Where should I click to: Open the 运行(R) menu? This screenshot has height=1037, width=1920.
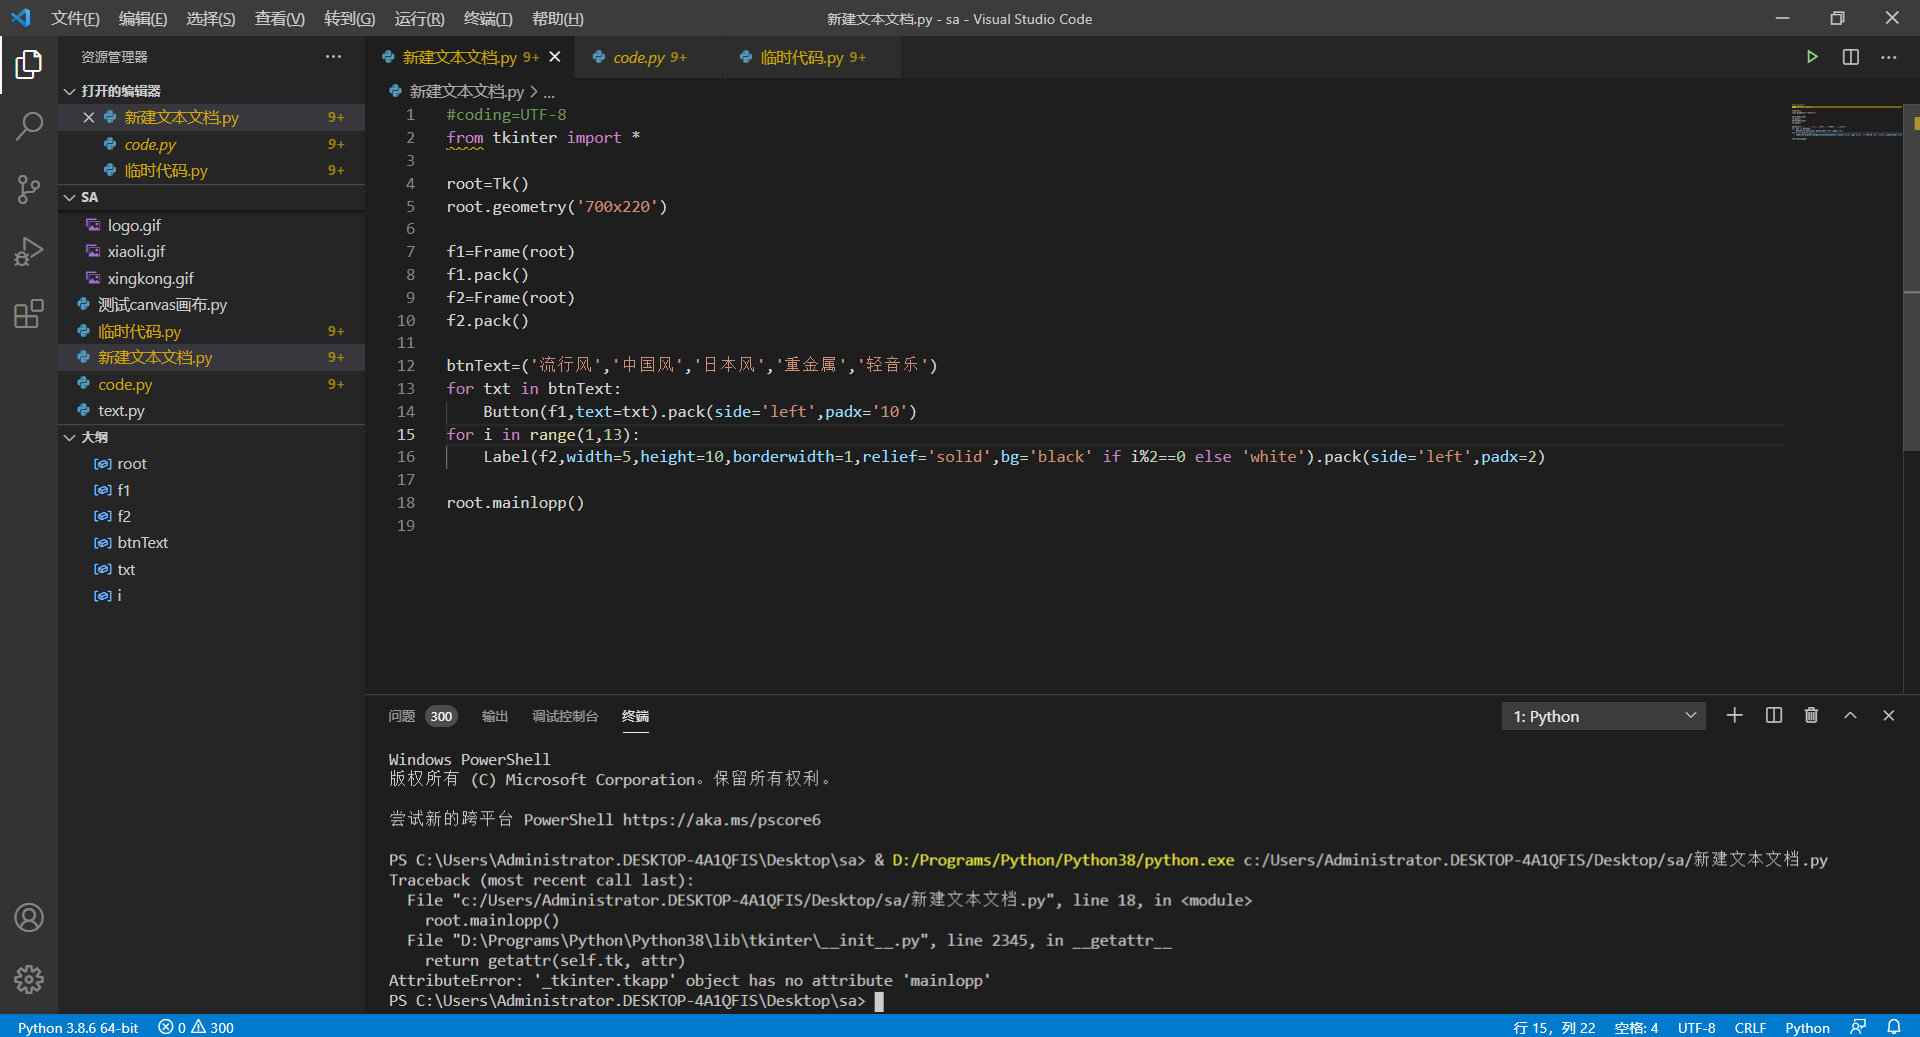pyautogui.click(x=419, y=19)
